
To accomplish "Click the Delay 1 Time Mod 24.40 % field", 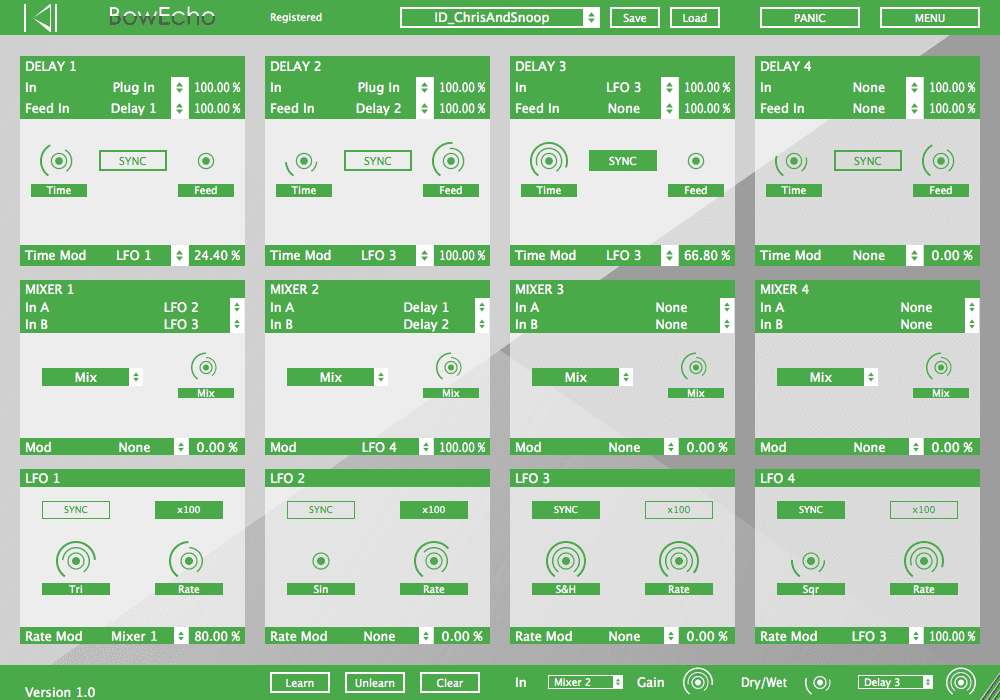I will coord(217,255).
